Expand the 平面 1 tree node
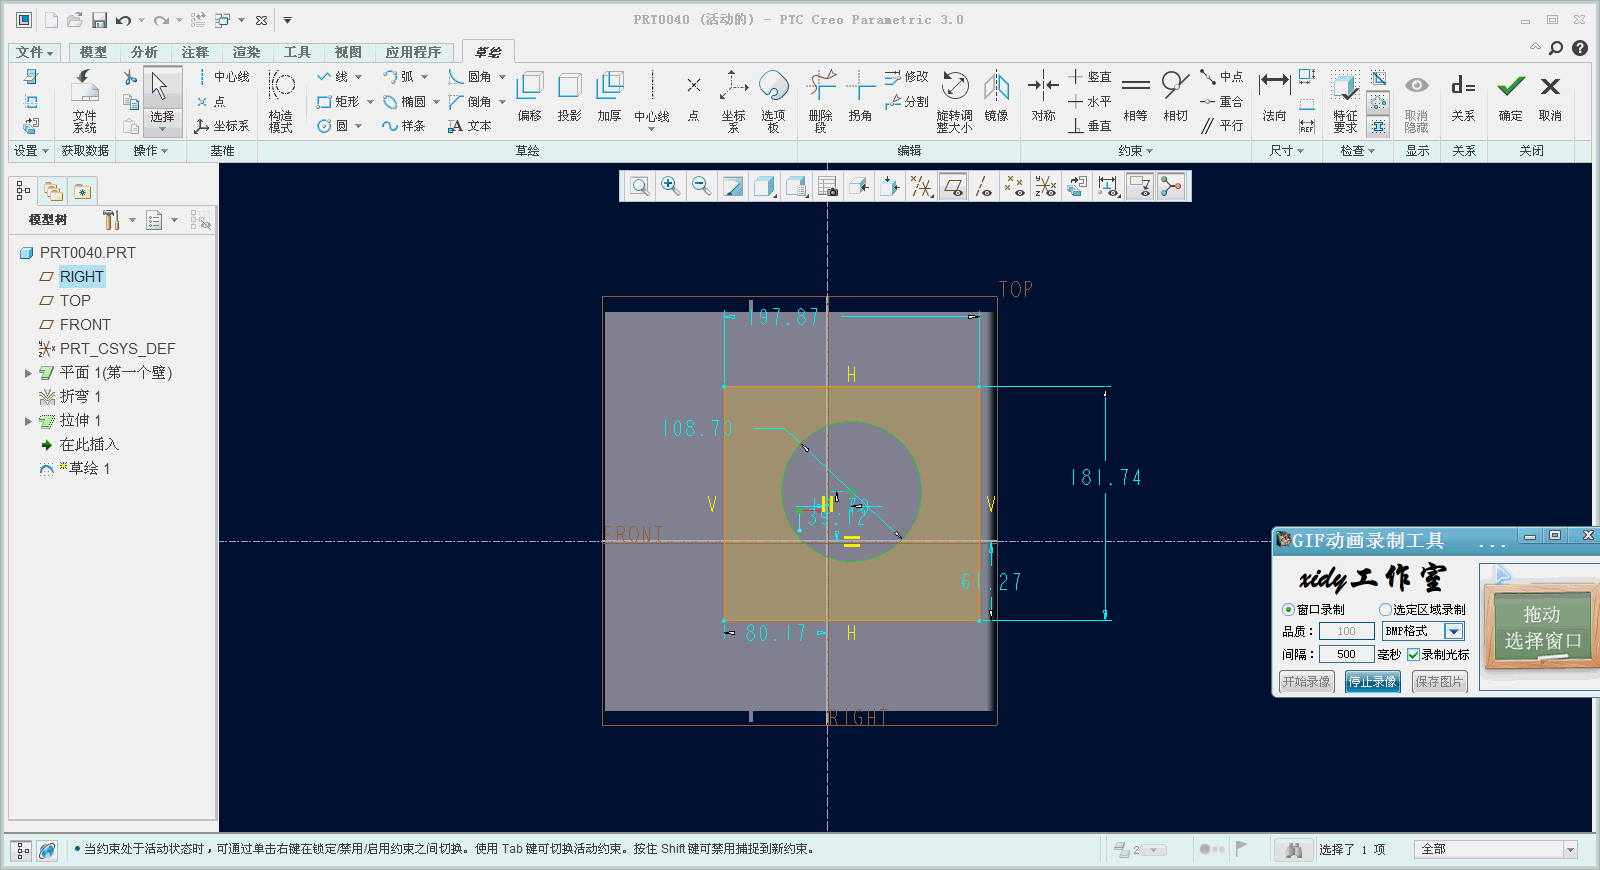 pos(28,373)
